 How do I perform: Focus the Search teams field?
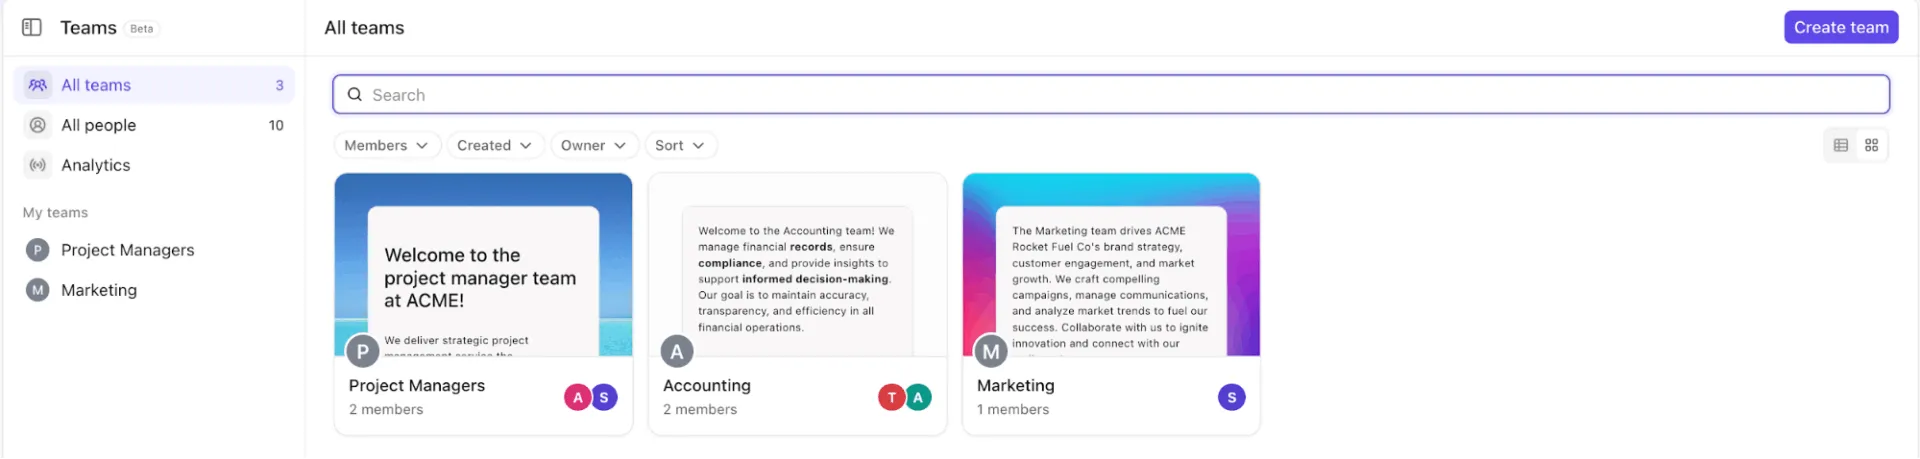[1111, 94]
